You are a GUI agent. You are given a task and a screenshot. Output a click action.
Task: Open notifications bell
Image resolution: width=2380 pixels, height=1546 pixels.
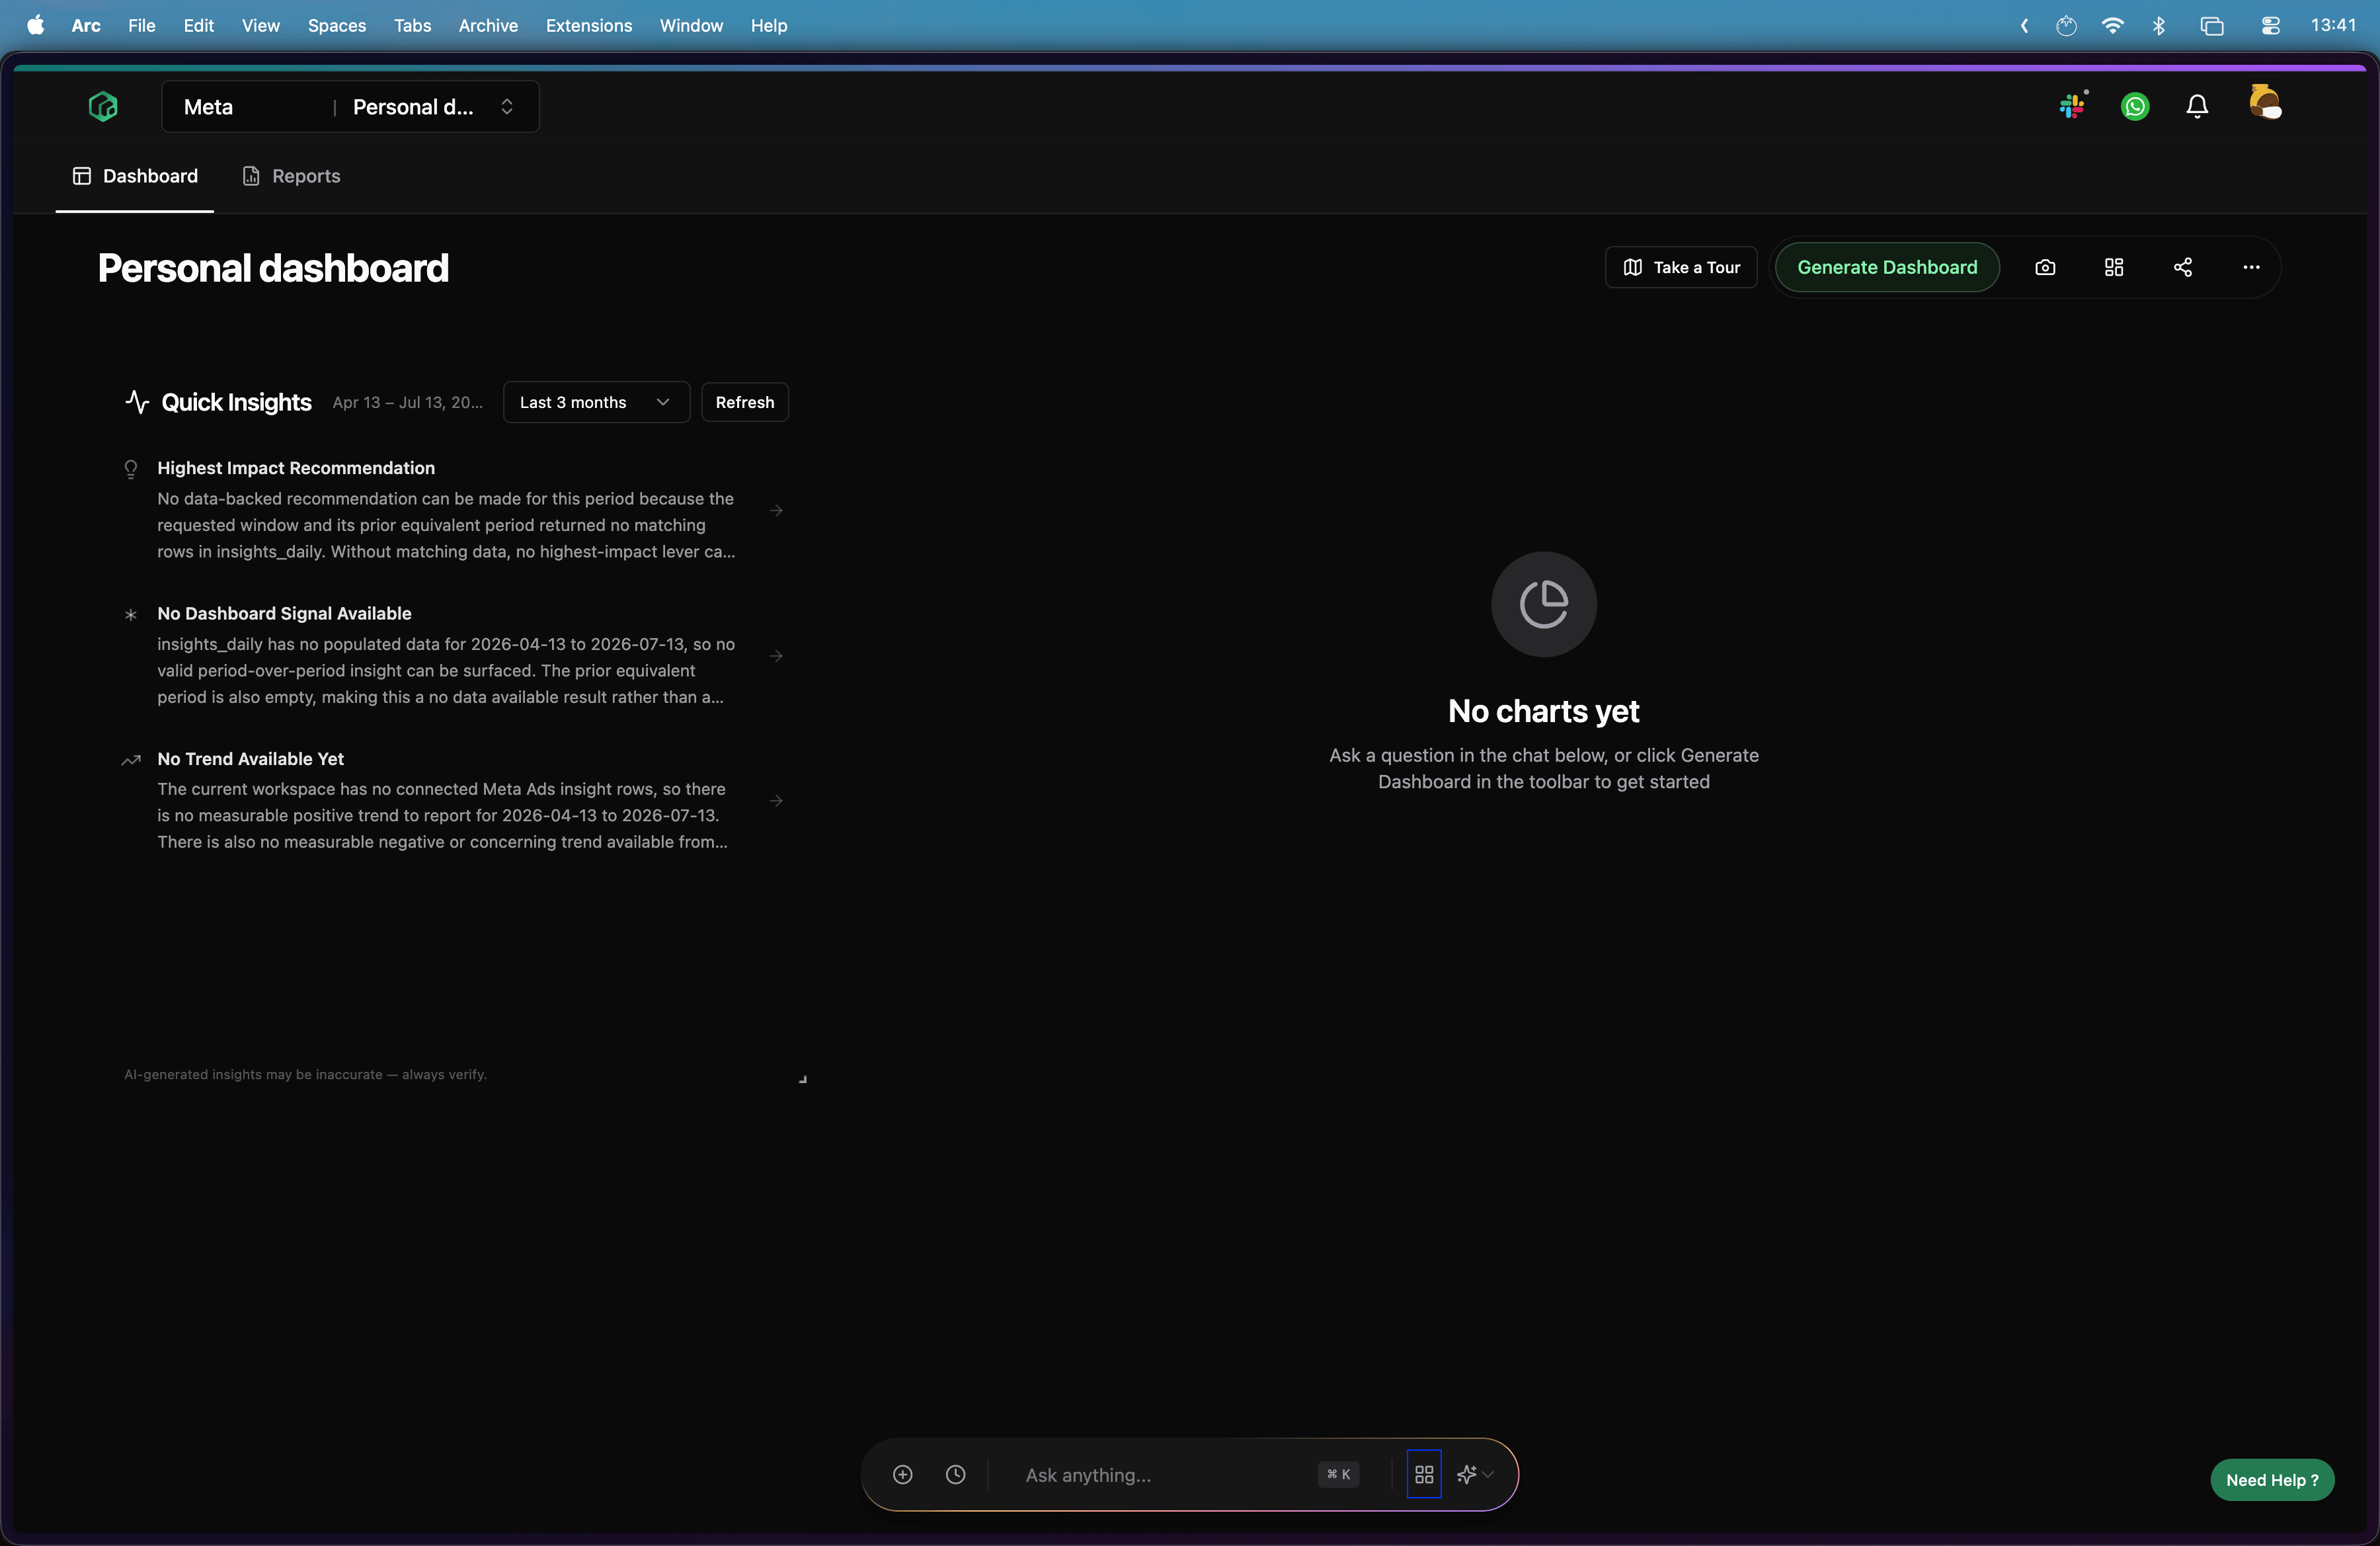pyautogui.click(x=2197, y=106)
